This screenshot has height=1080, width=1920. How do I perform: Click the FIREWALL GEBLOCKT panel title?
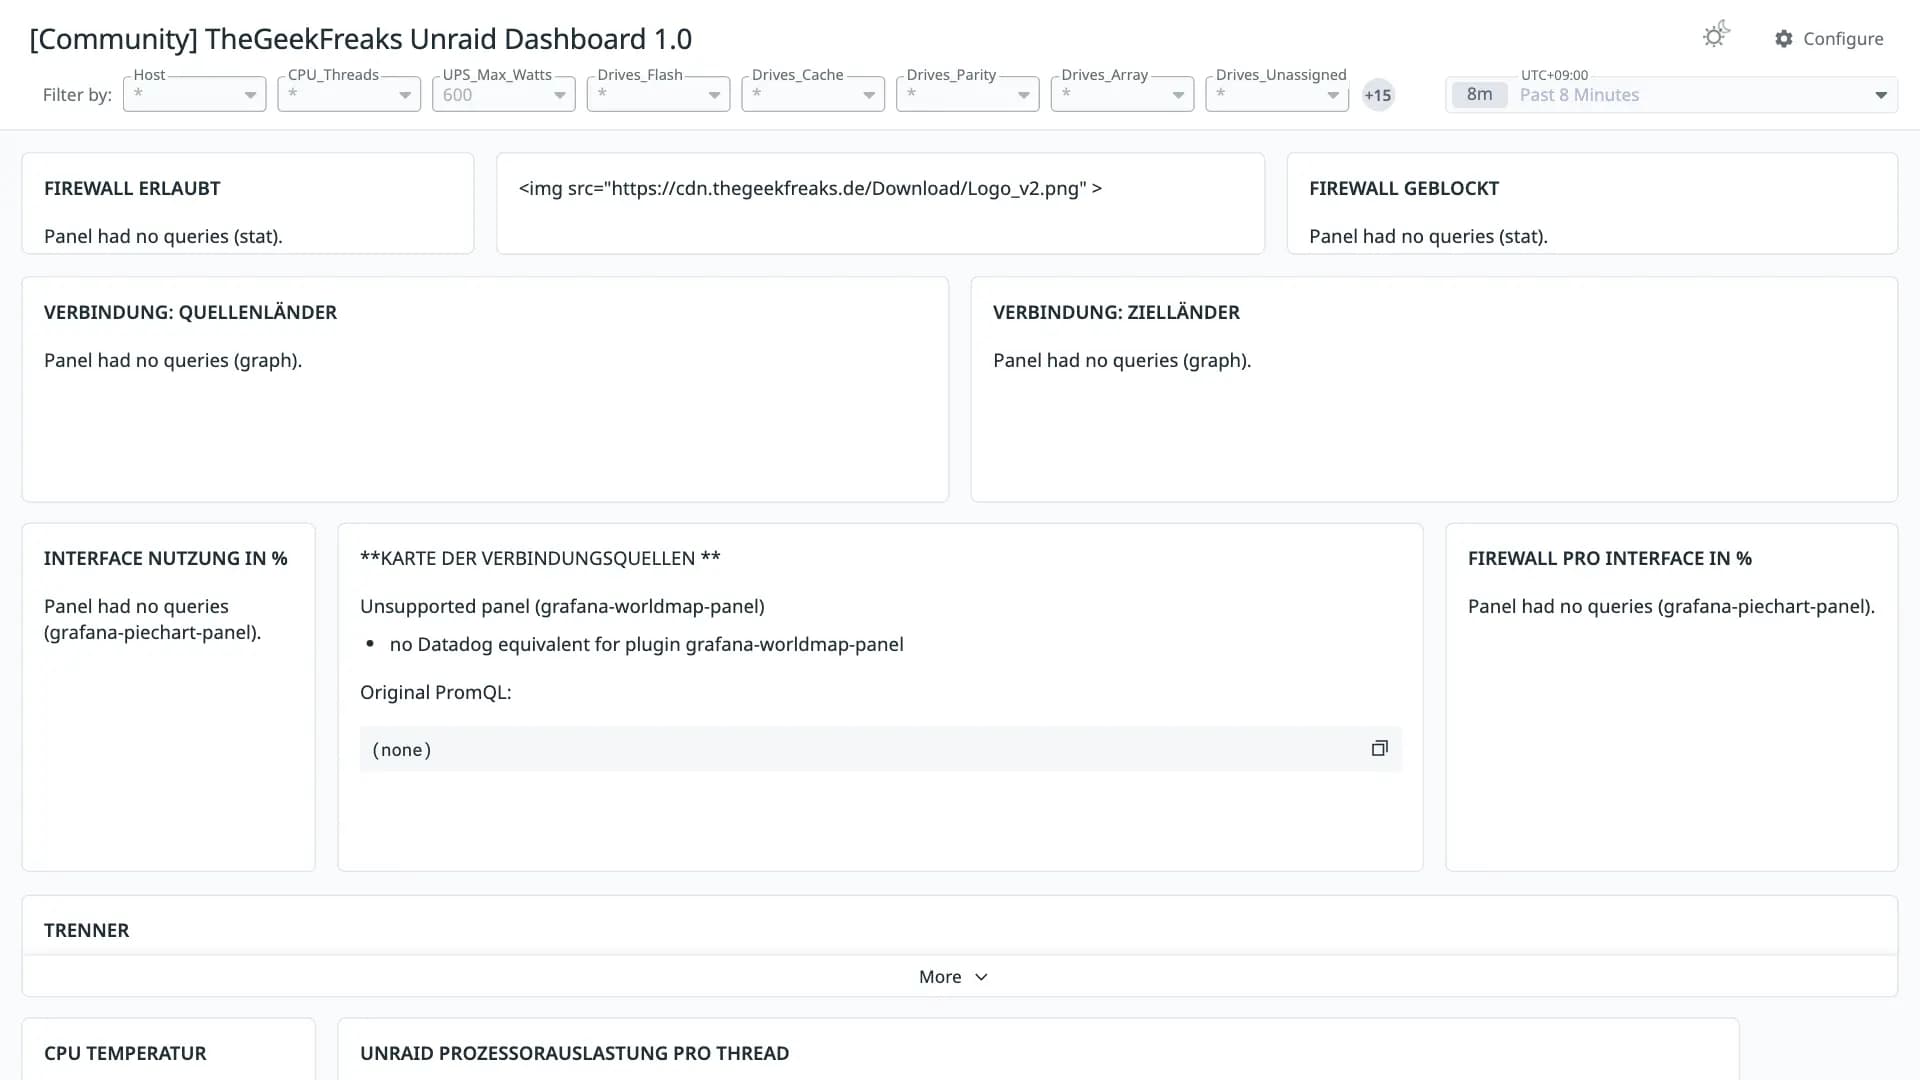1404,188
